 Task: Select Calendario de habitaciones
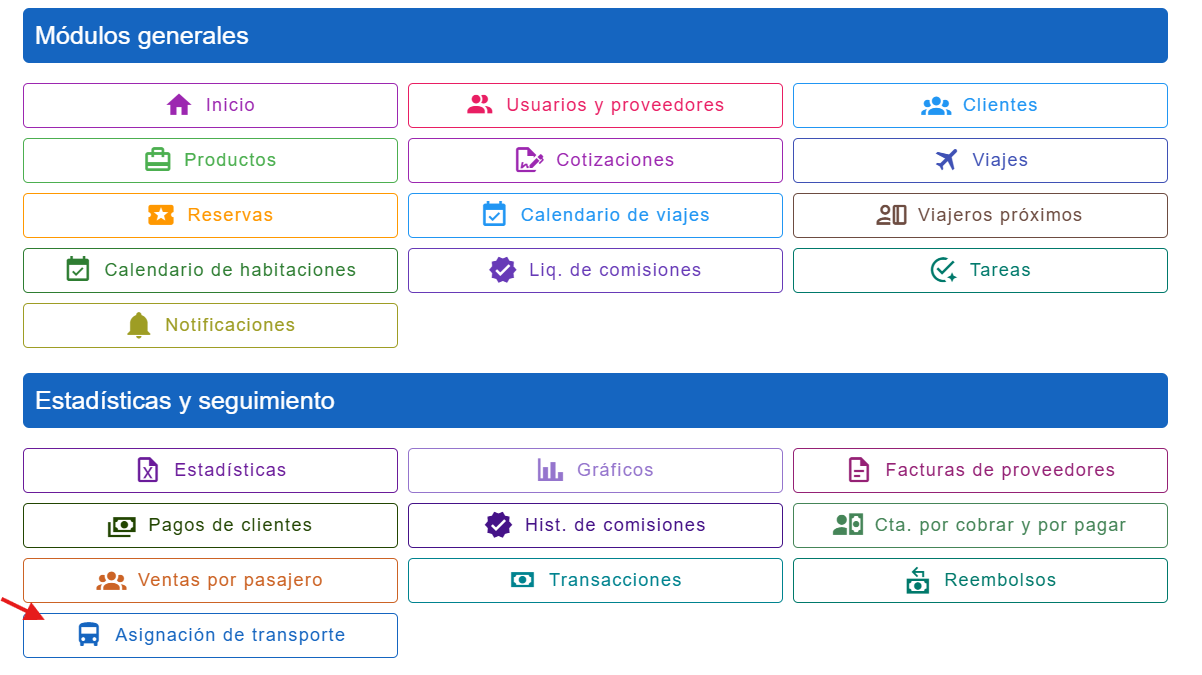tap(210, 270)
